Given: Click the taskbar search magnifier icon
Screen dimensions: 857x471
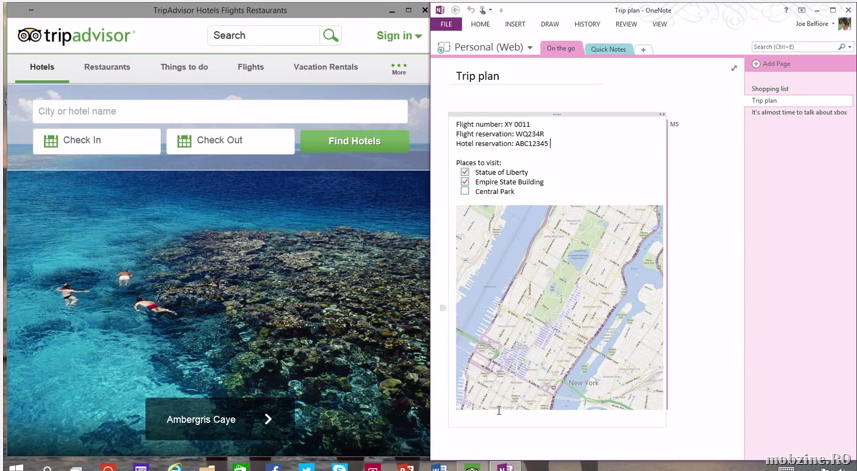Looking at the screenshot, I should [x=48, y=468].
